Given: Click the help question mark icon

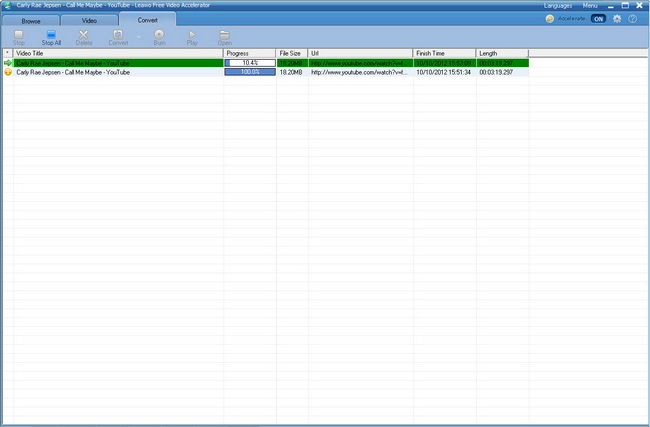Looking at the screenshot, I should (x=632, y=19).
